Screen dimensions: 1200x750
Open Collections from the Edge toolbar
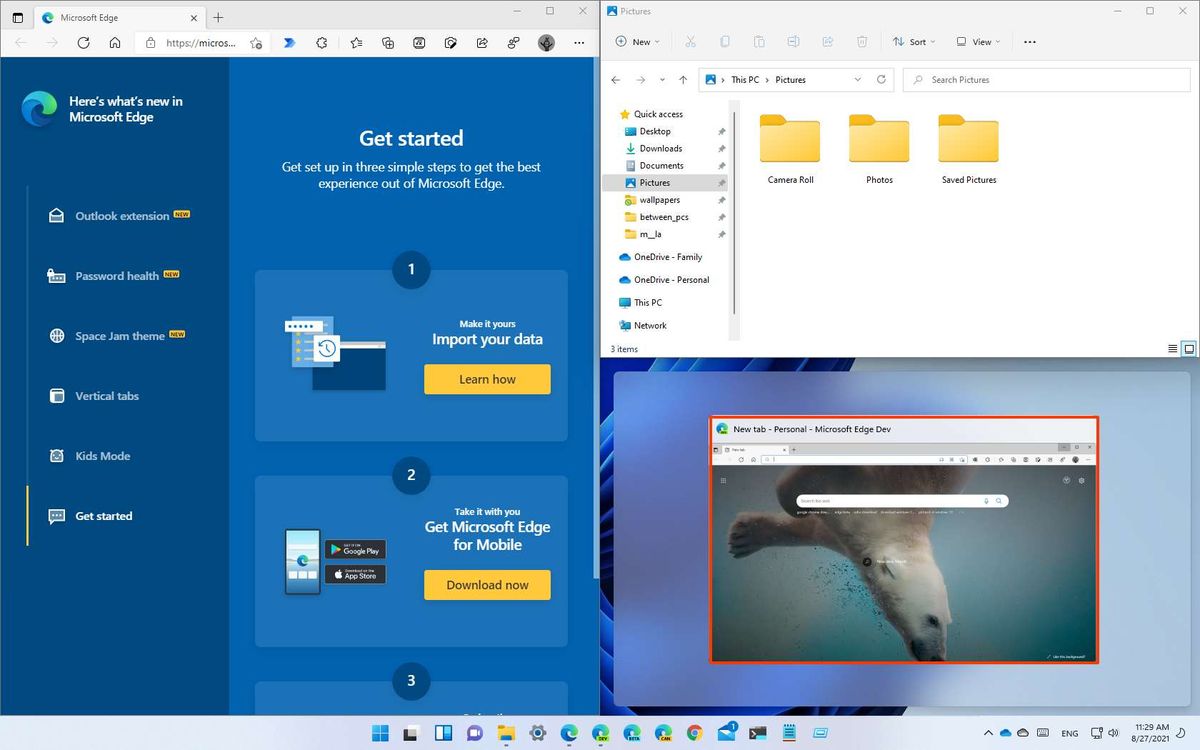coord(388,43)
